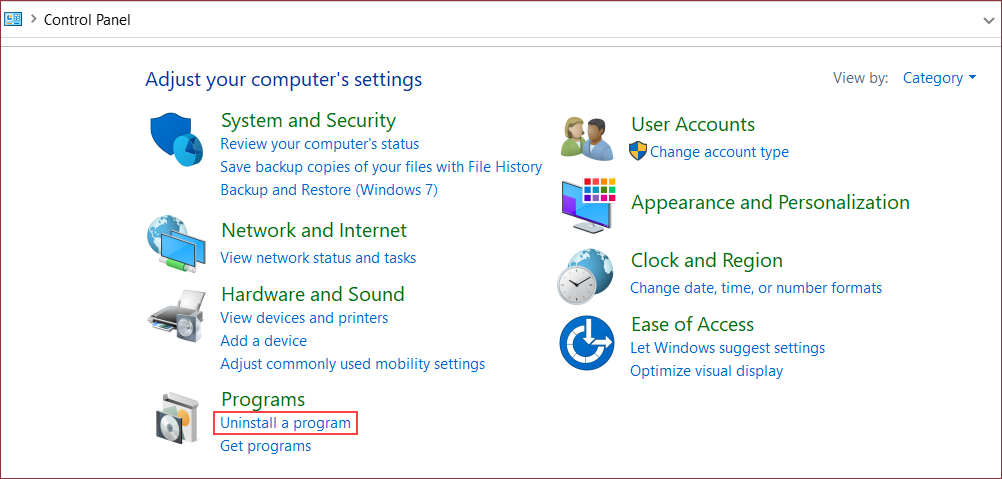This screenshot has height=479, width=1002.
Task: Click the Add a device link
Action: pos(263,341)
